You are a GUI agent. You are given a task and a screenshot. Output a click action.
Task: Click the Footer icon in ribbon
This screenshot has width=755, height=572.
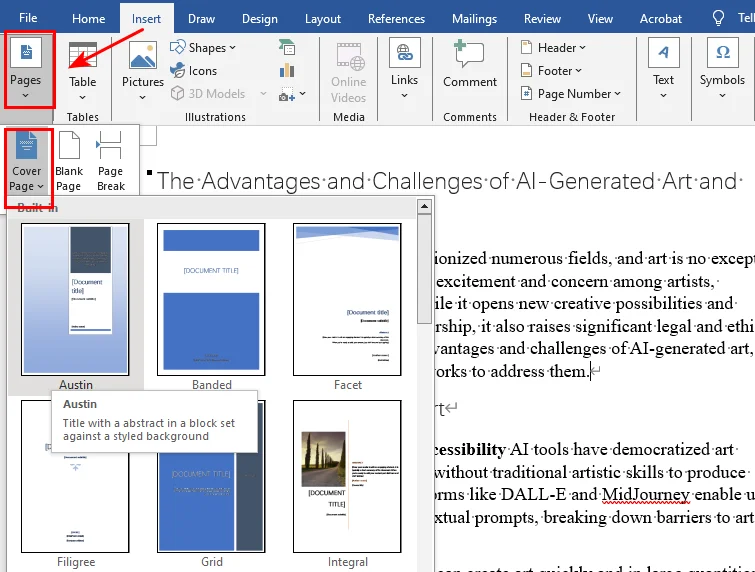(x=527, y=71)
